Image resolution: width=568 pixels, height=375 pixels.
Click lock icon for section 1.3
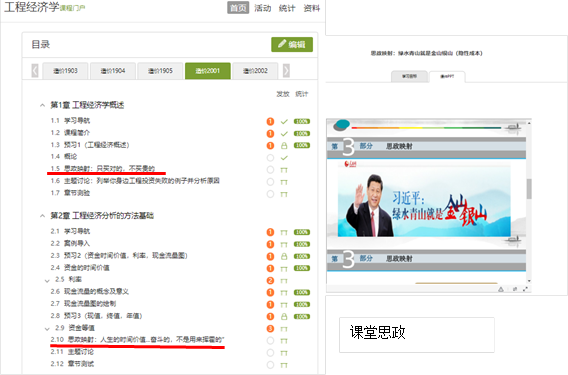pyautogui.click(x=284, y=146)
